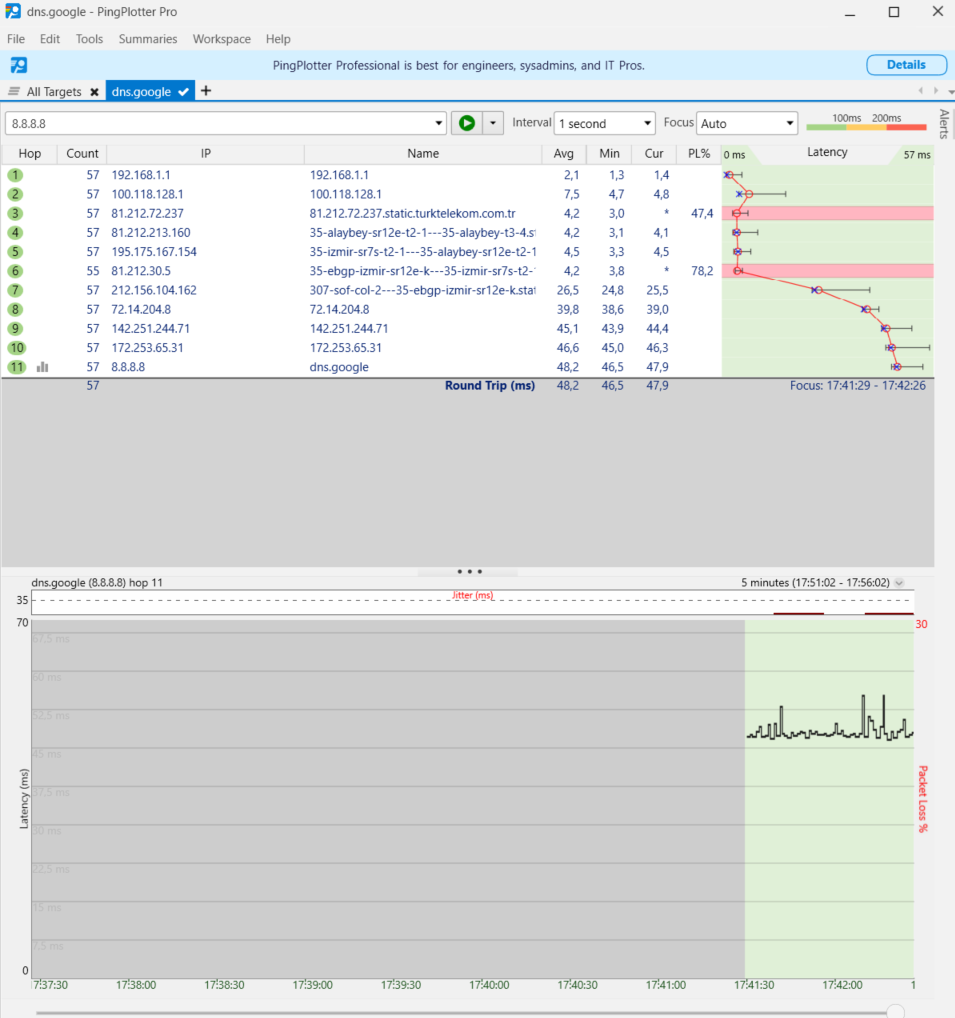Click the Details button in the banner
This screenshot has width=955, height=1018.
click(906, 64)
